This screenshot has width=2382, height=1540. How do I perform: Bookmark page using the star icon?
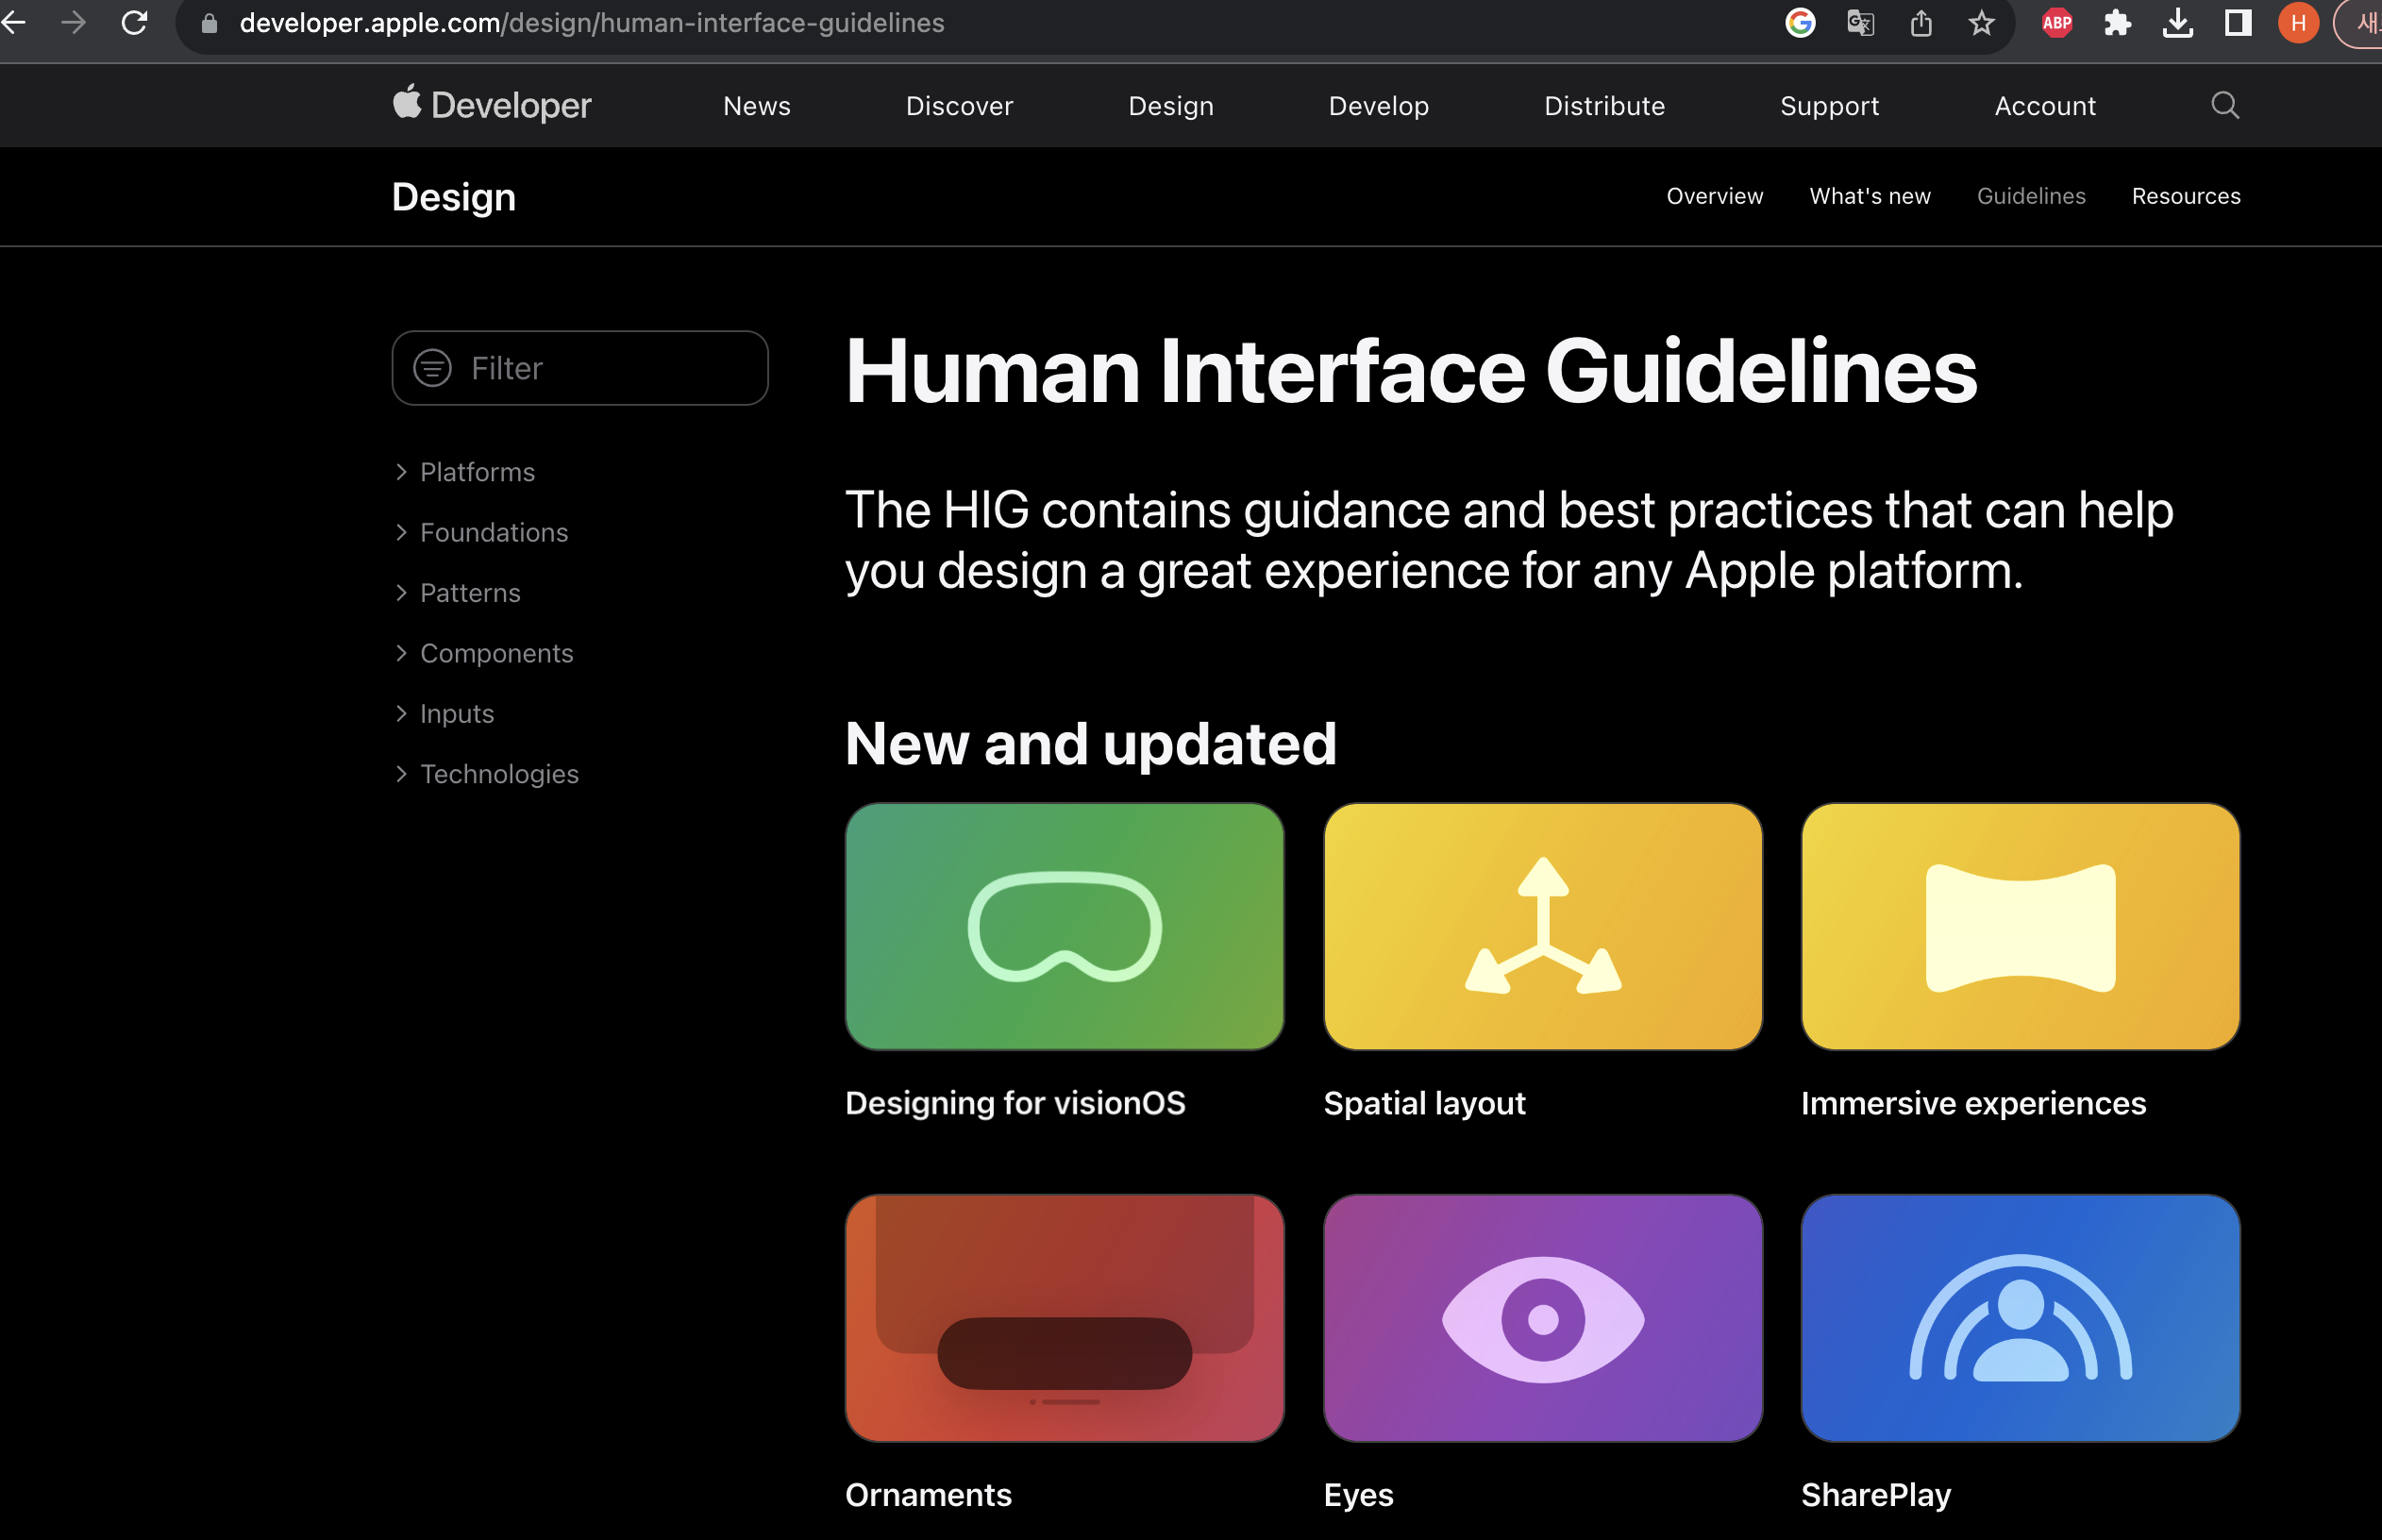1981,22
